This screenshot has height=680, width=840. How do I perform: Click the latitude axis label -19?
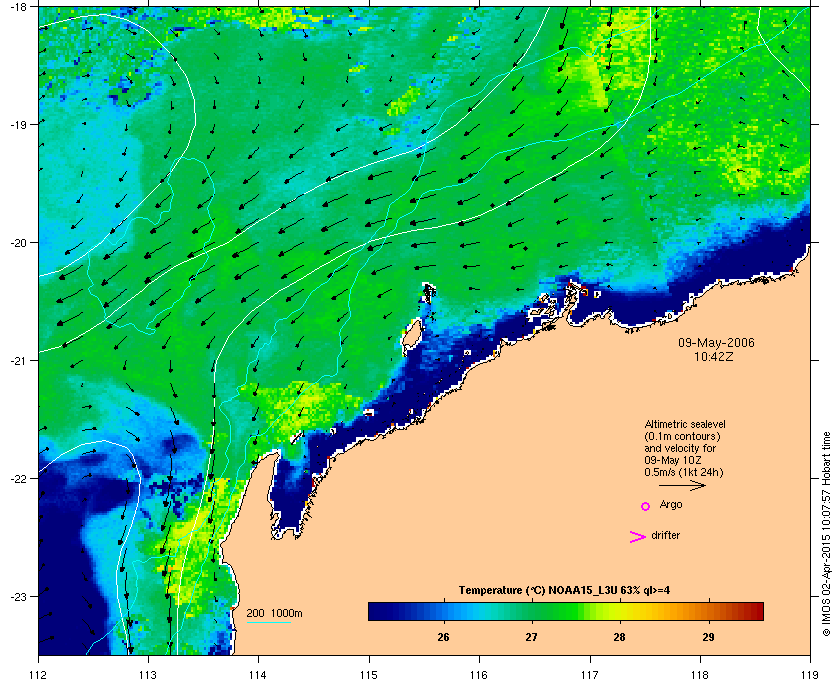coord(18,124)
